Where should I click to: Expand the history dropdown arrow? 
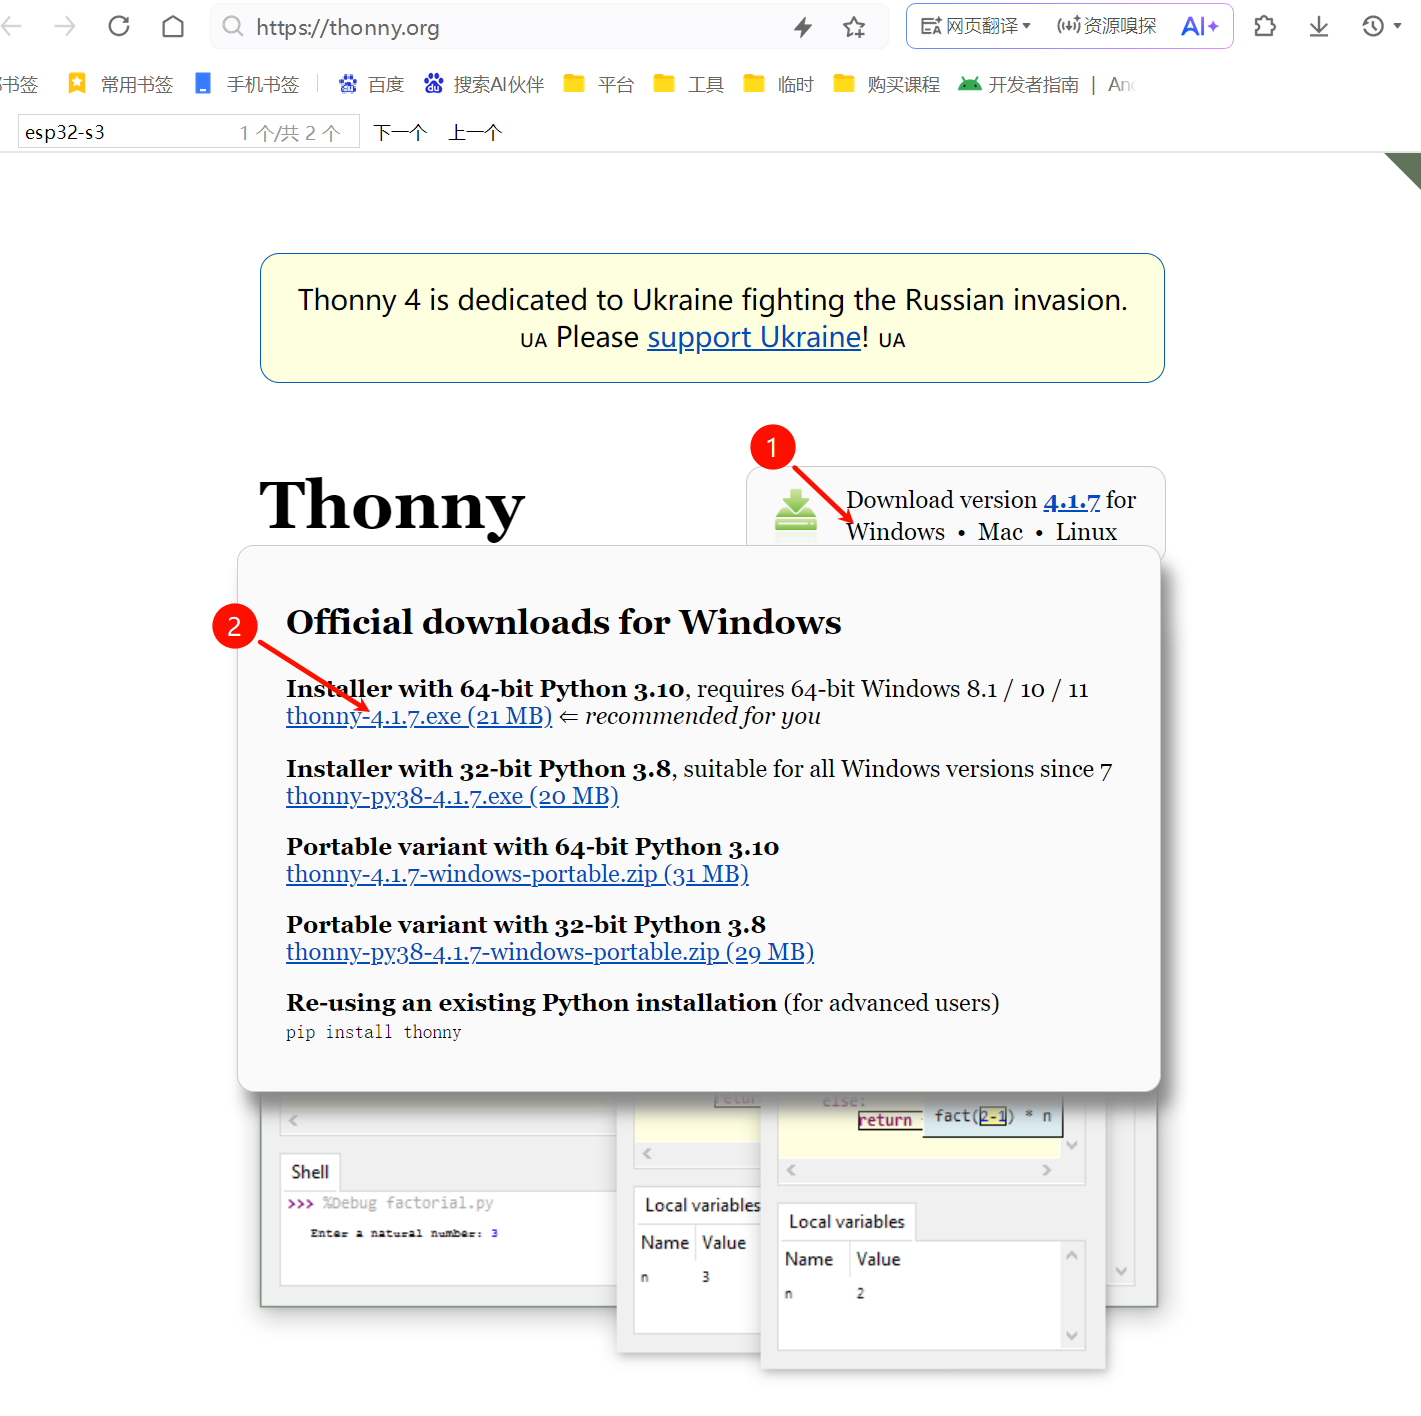click(1397, 26)
